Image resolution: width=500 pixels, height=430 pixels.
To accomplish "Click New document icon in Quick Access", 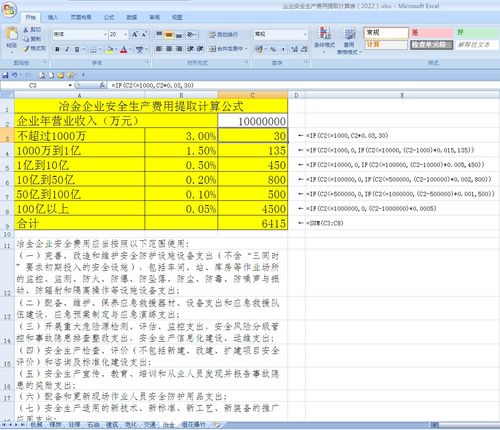I will (x=51, y=75).
